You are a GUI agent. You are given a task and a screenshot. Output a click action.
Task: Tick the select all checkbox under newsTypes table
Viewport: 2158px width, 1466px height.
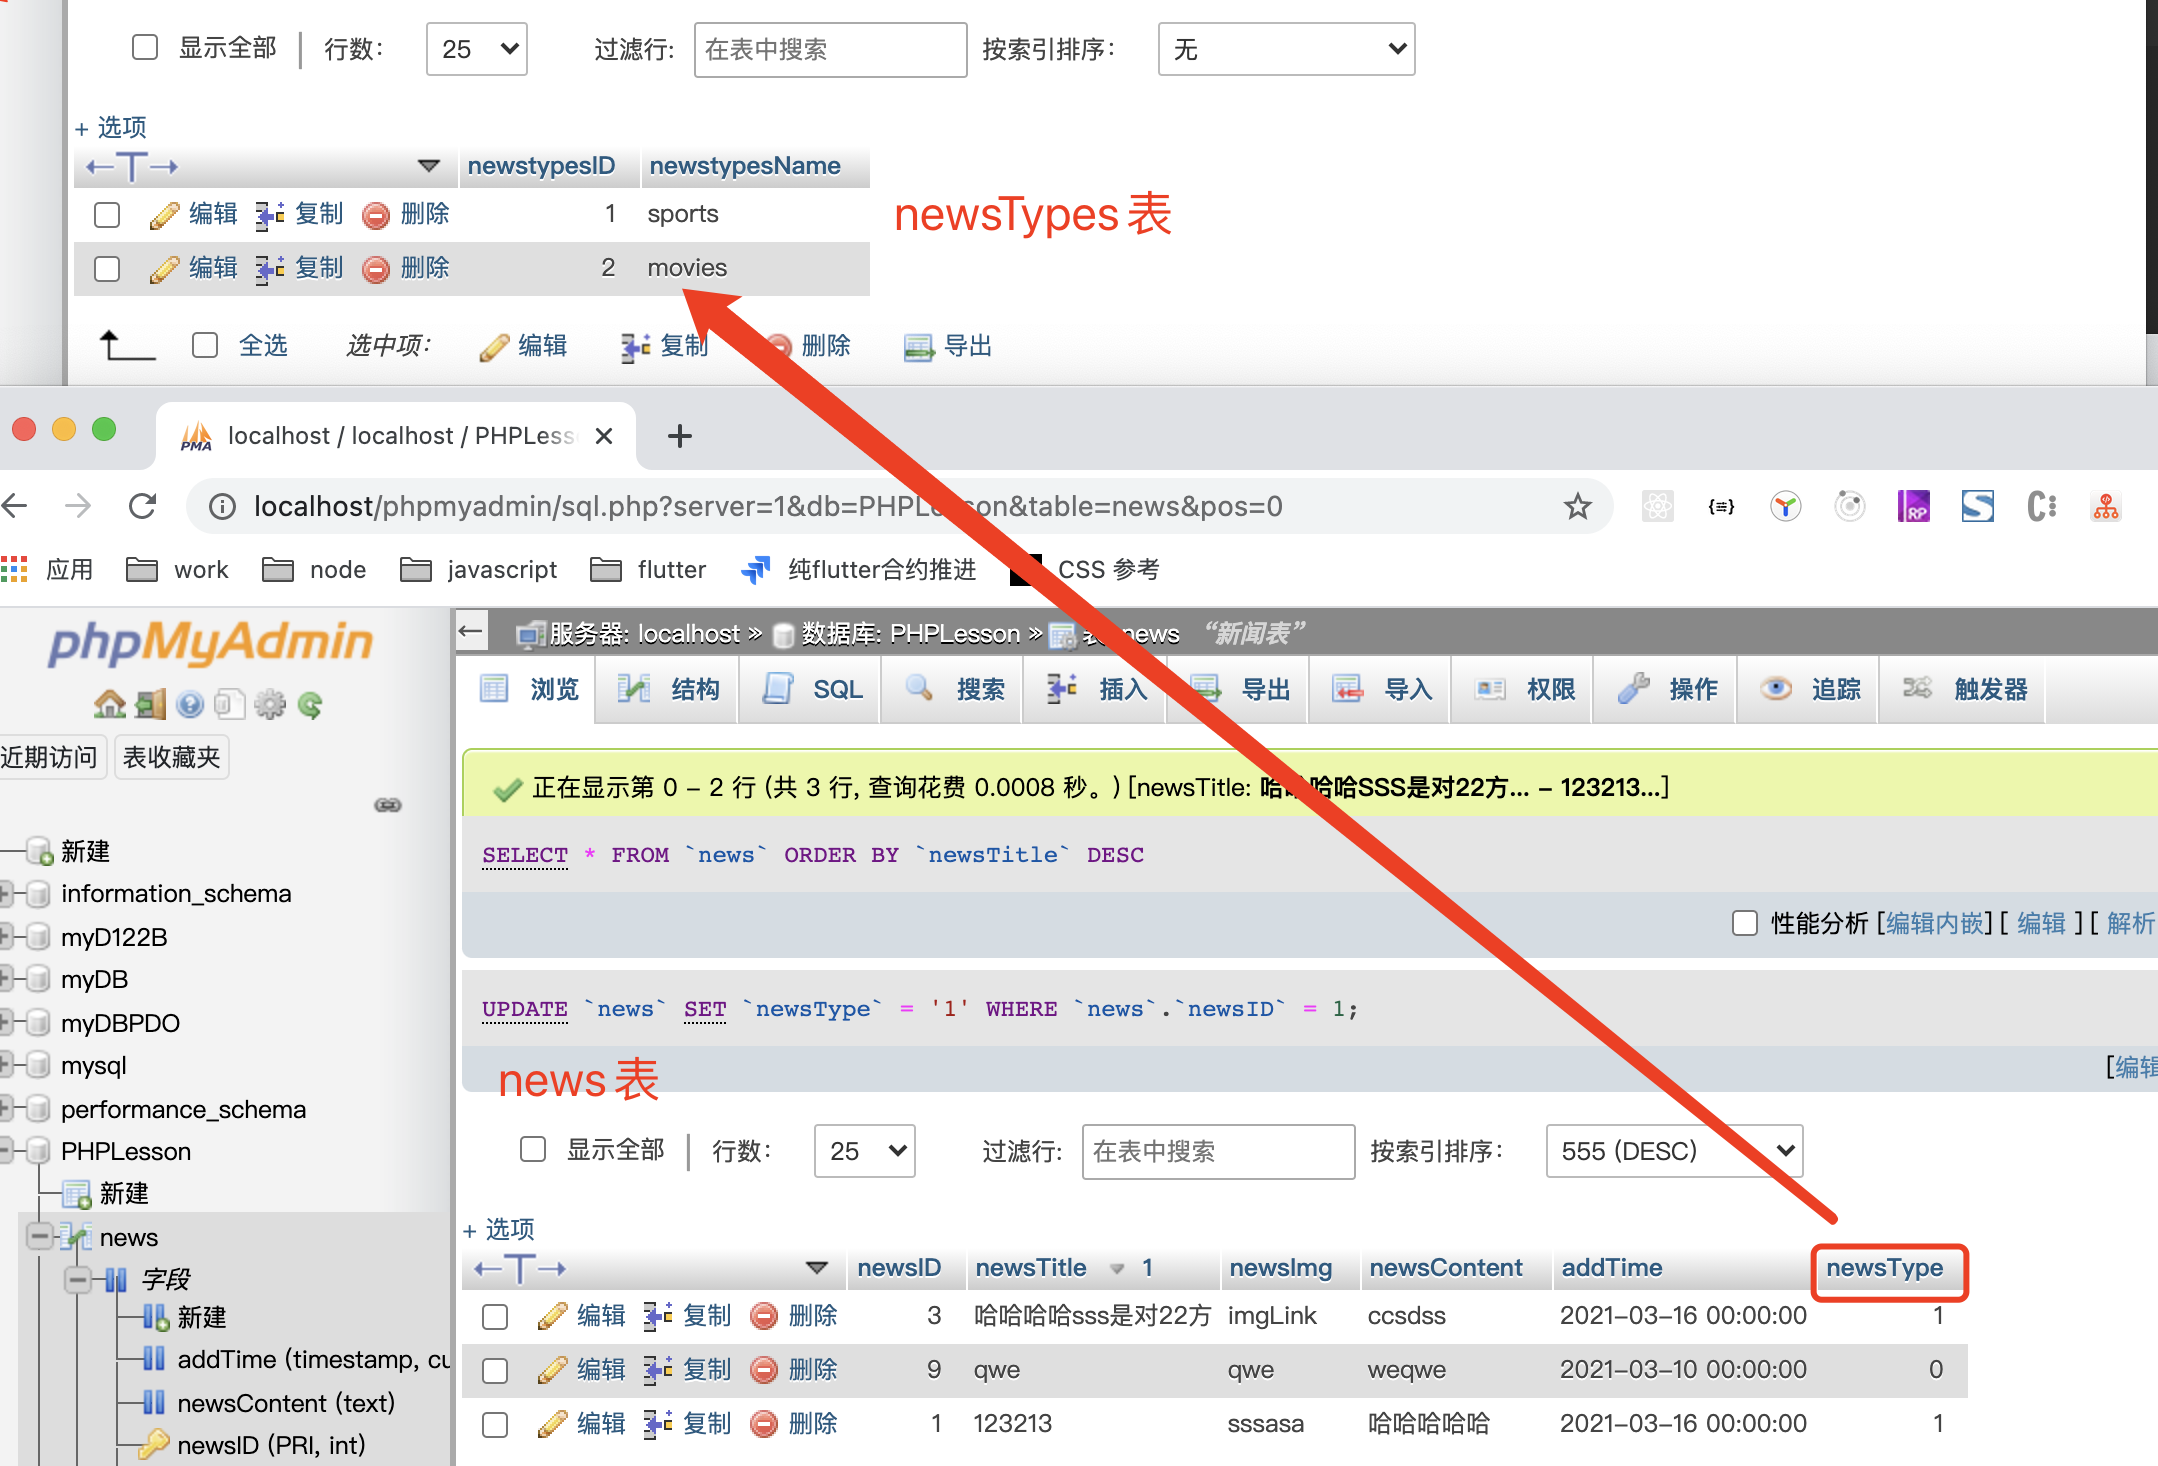[205, 345]
